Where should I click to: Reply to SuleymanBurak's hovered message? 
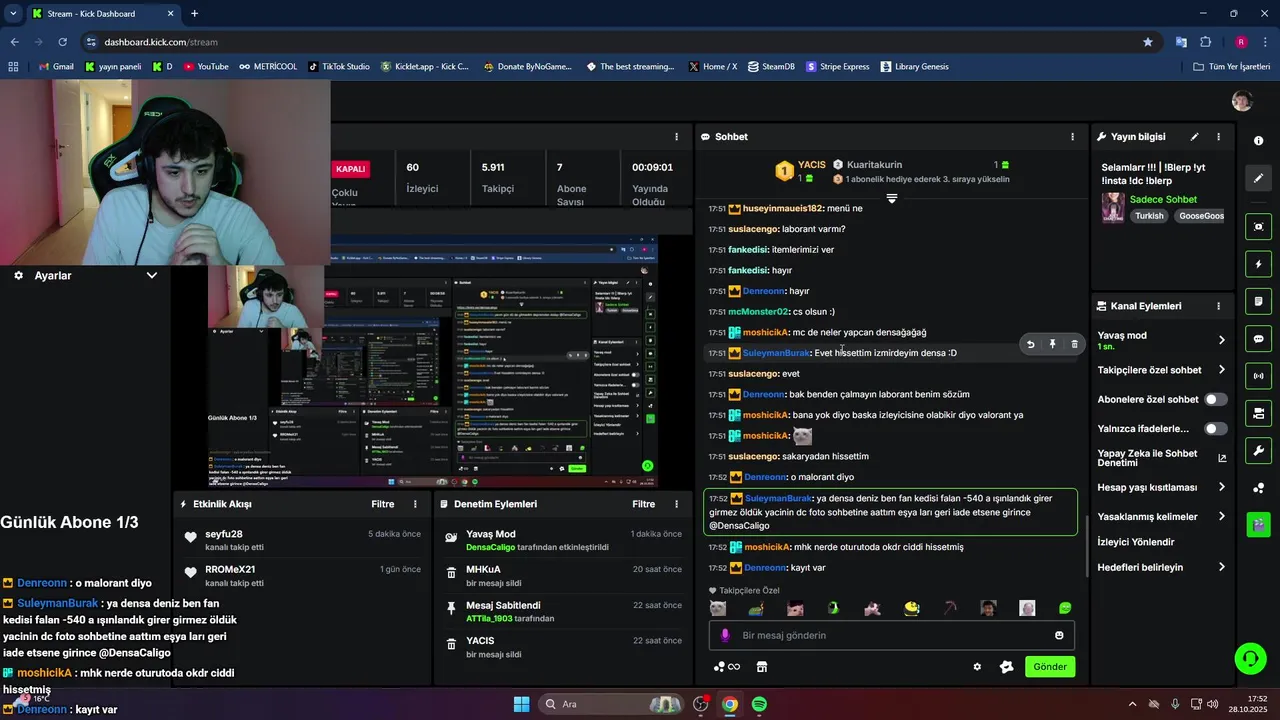click(1030, 344)
